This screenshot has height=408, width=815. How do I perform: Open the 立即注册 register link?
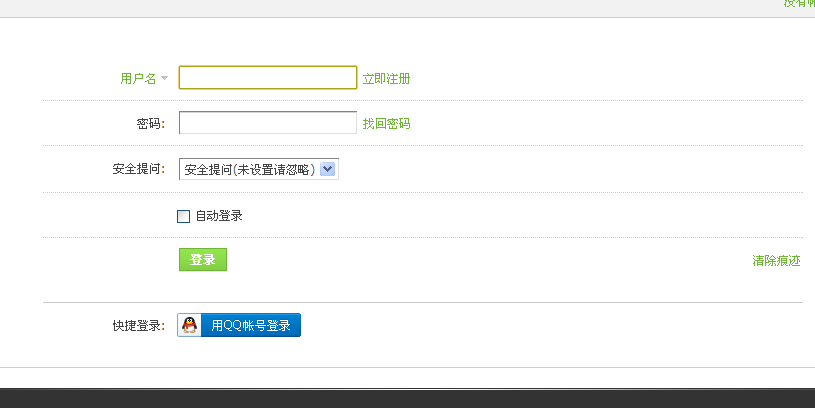point(386,78)
